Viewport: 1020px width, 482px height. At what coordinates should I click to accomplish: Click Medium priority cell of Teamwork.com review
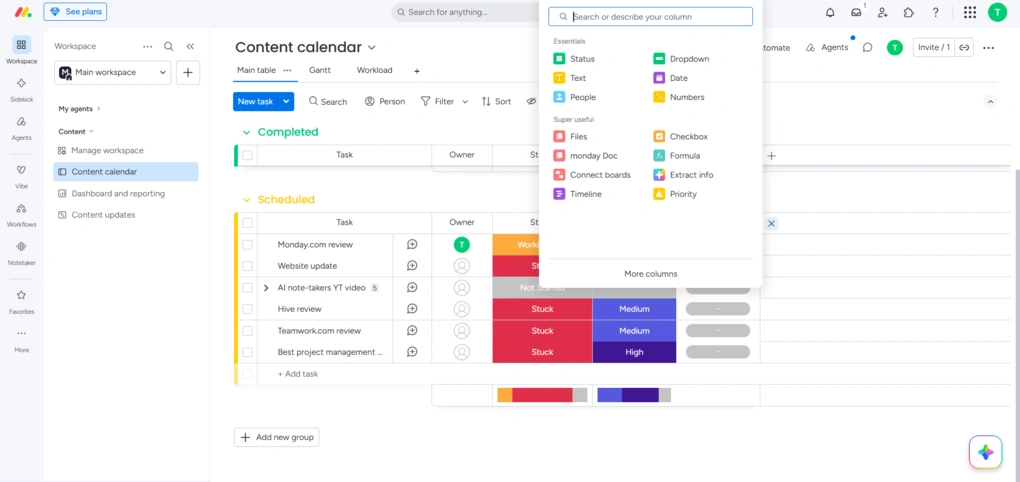634,330
